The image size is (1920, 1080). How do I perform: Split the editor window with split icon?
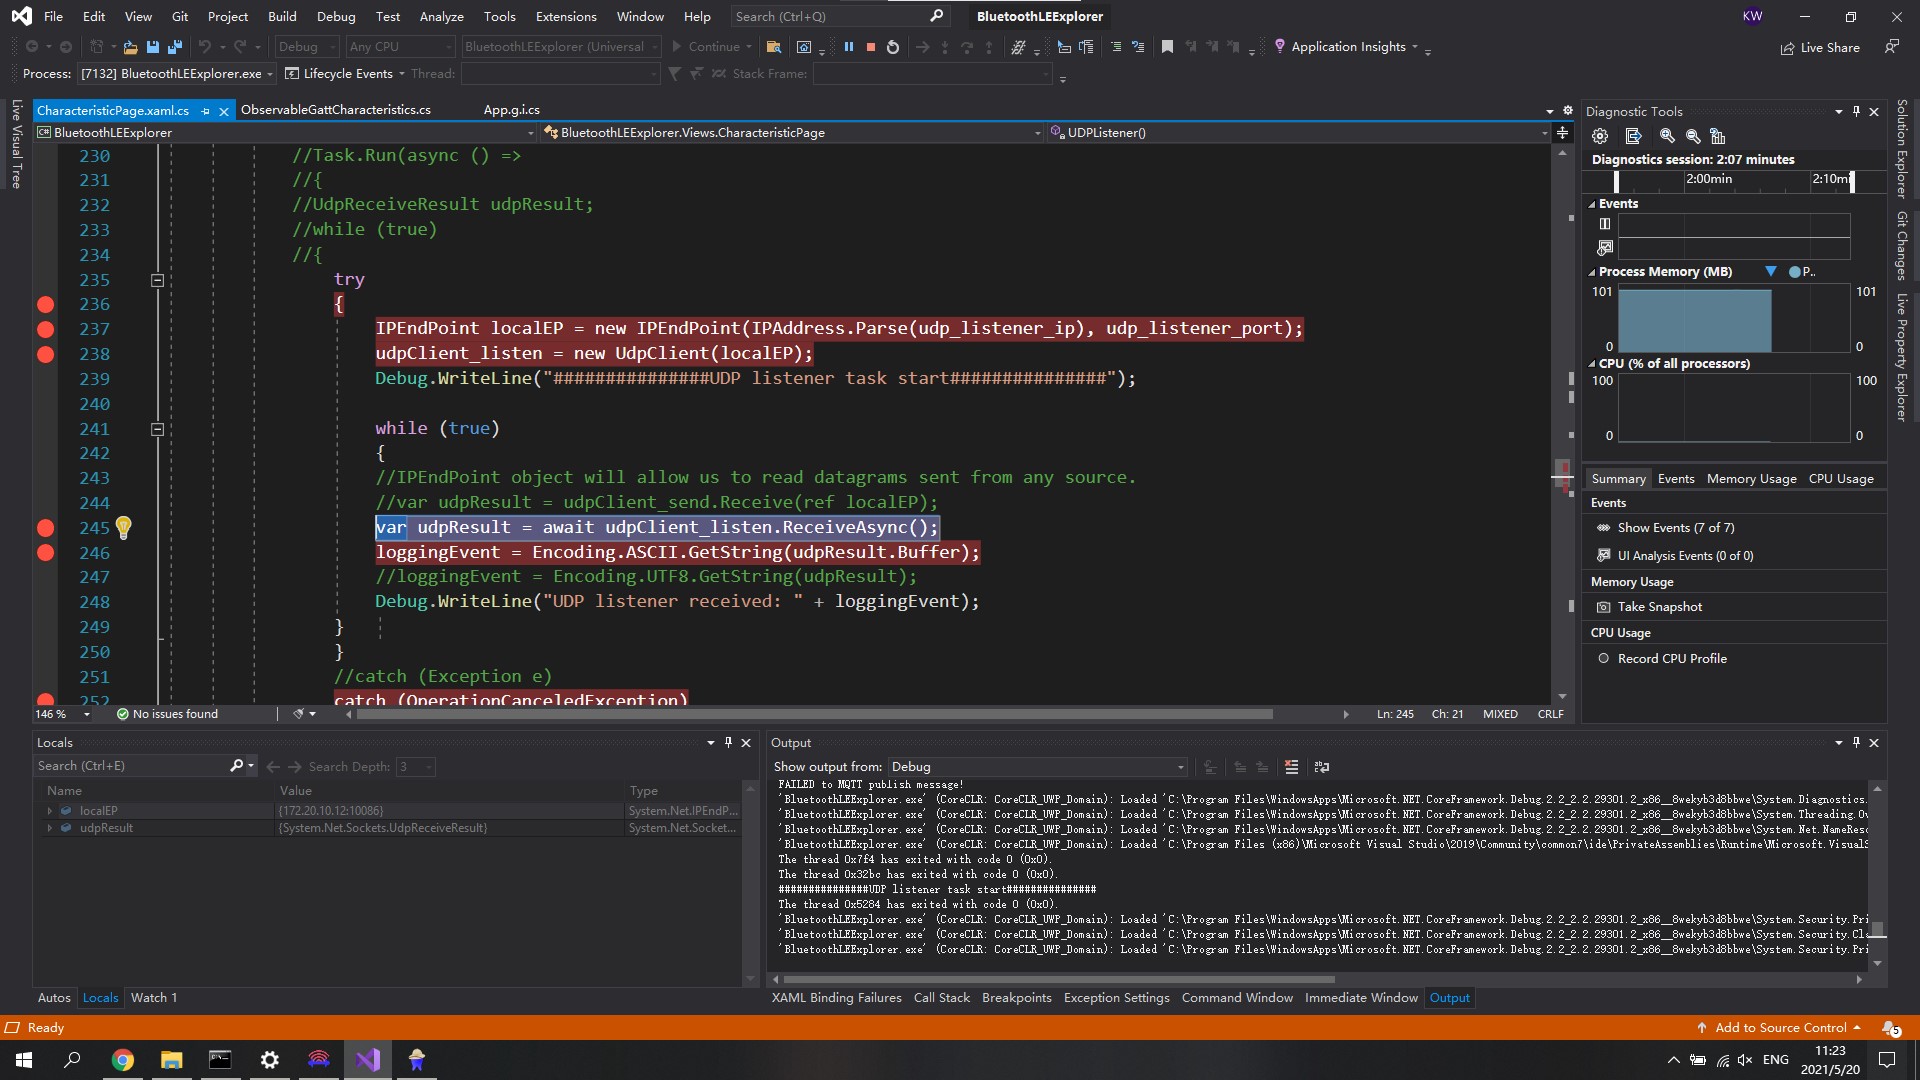pos(1562,133)
